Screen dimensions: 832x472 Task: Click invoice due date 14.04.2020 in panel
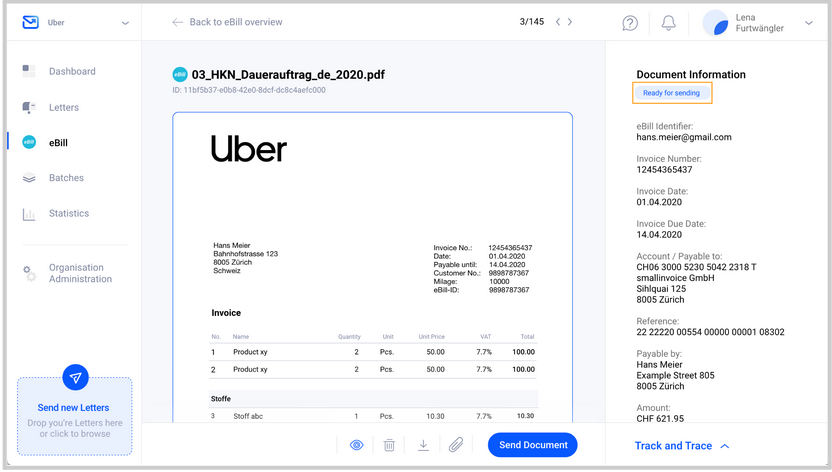(x=659, y=234)
